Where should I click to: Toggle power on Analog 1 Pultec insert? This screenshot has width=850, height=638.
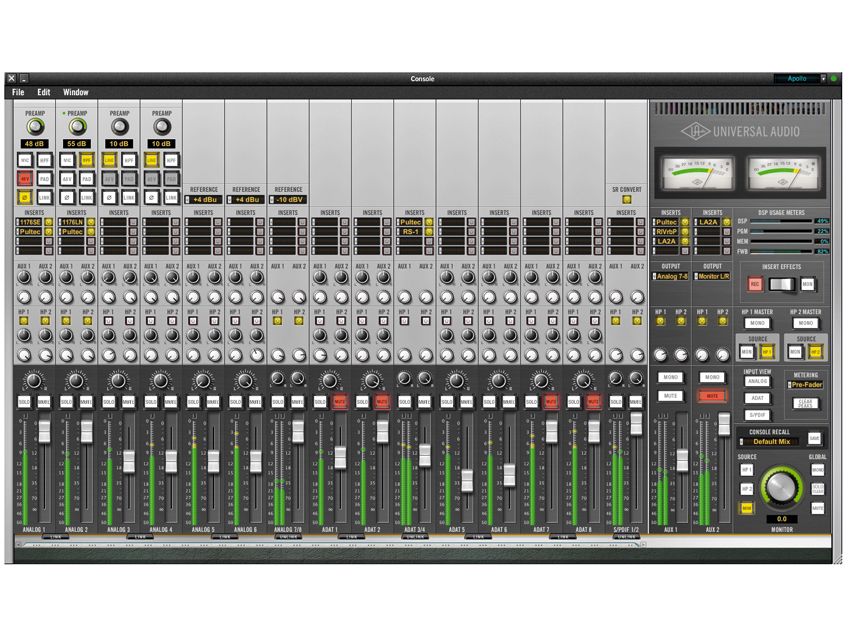(x=49, y=232)
